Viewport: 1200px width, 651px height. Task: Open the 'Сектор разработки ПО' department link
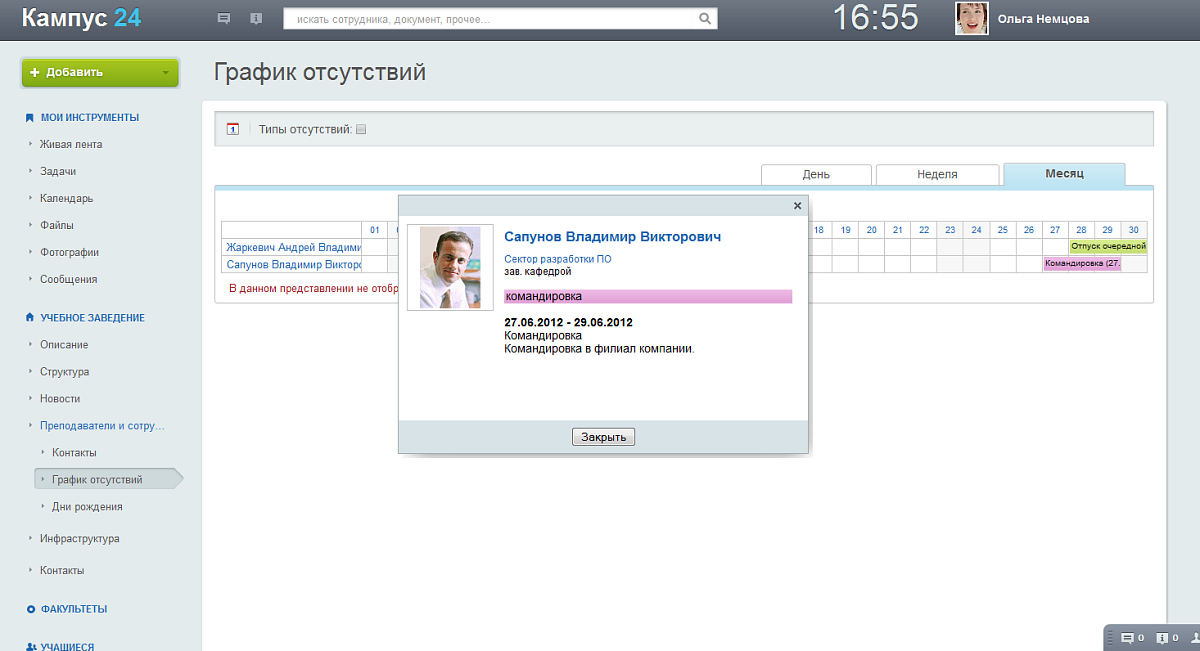coord(557,259)
